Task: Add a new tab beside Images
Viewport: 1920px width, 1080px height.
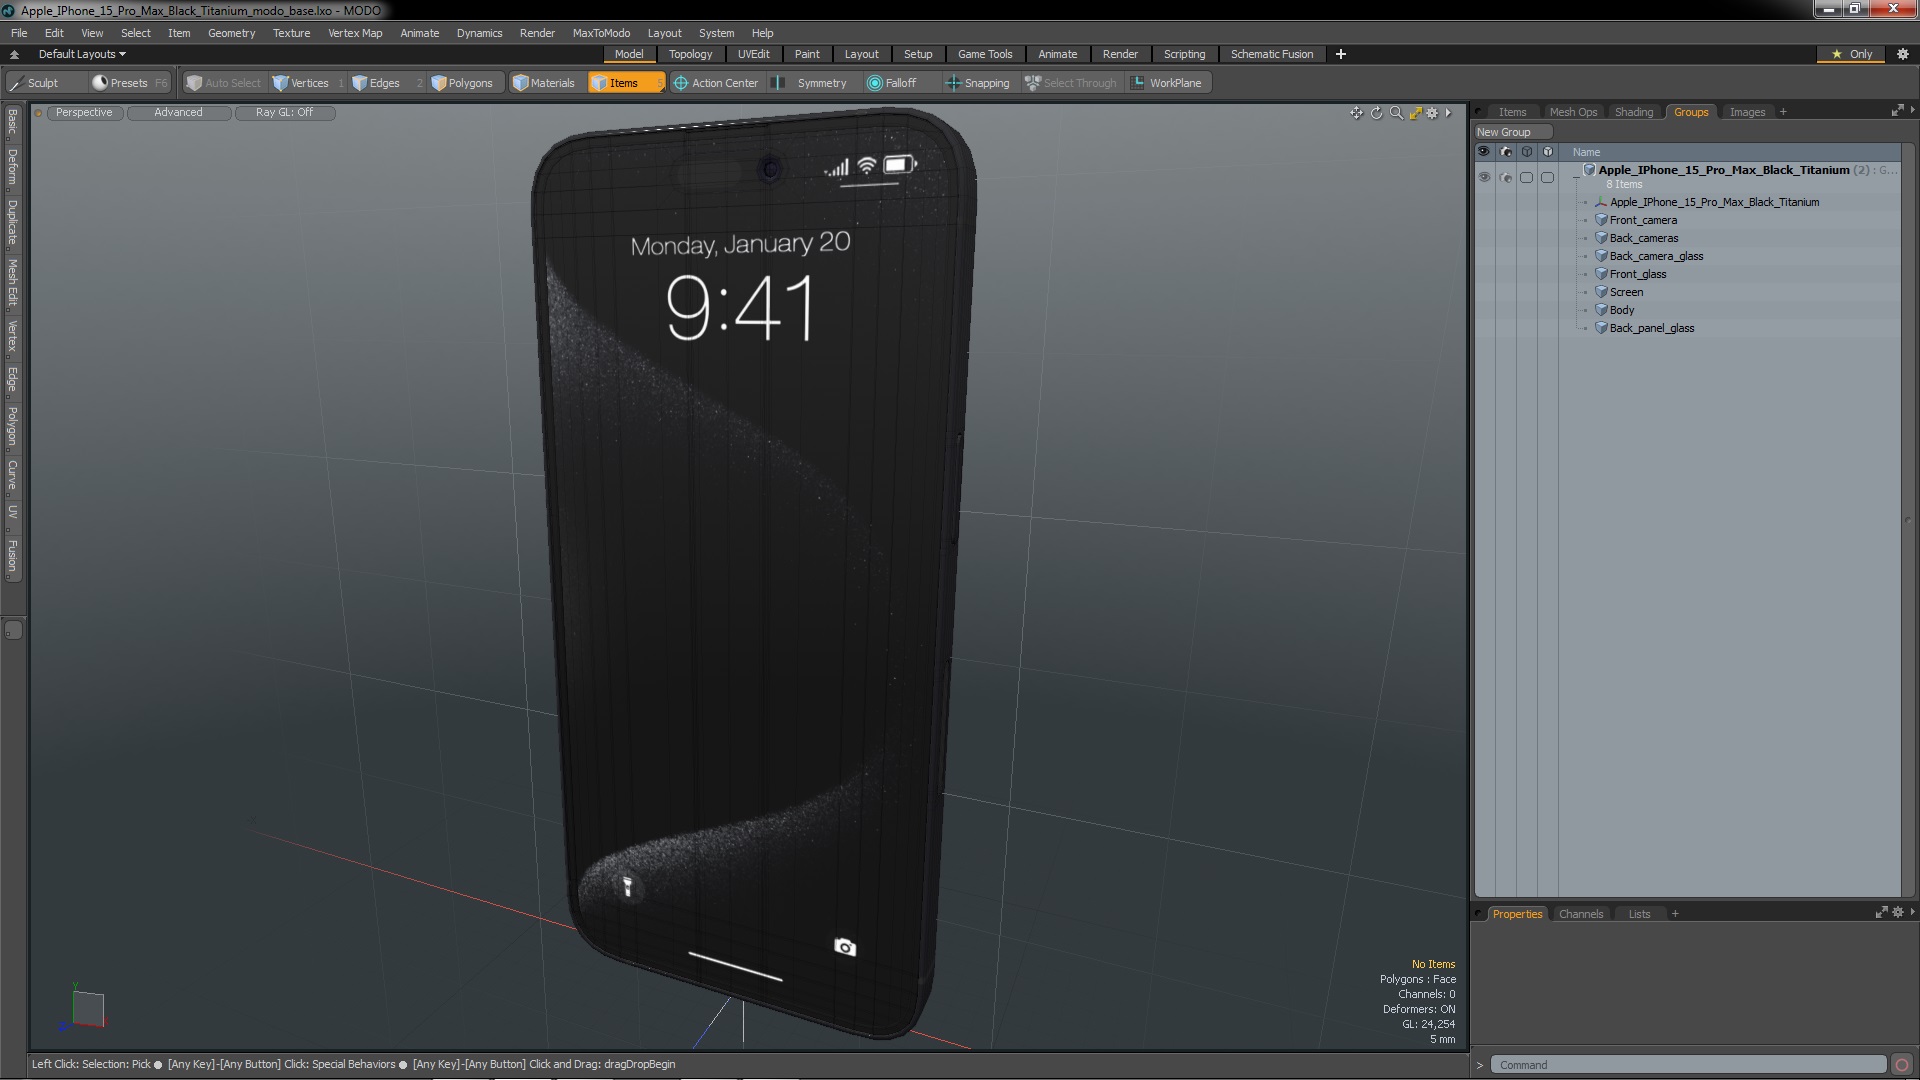Action: point(1783,112)
